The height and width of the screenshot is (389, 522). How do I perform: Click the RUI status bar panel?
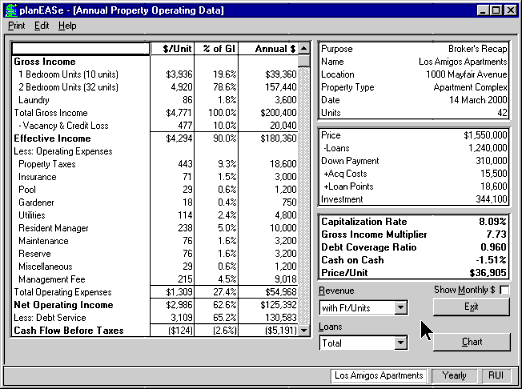click(x=496, y=376)
